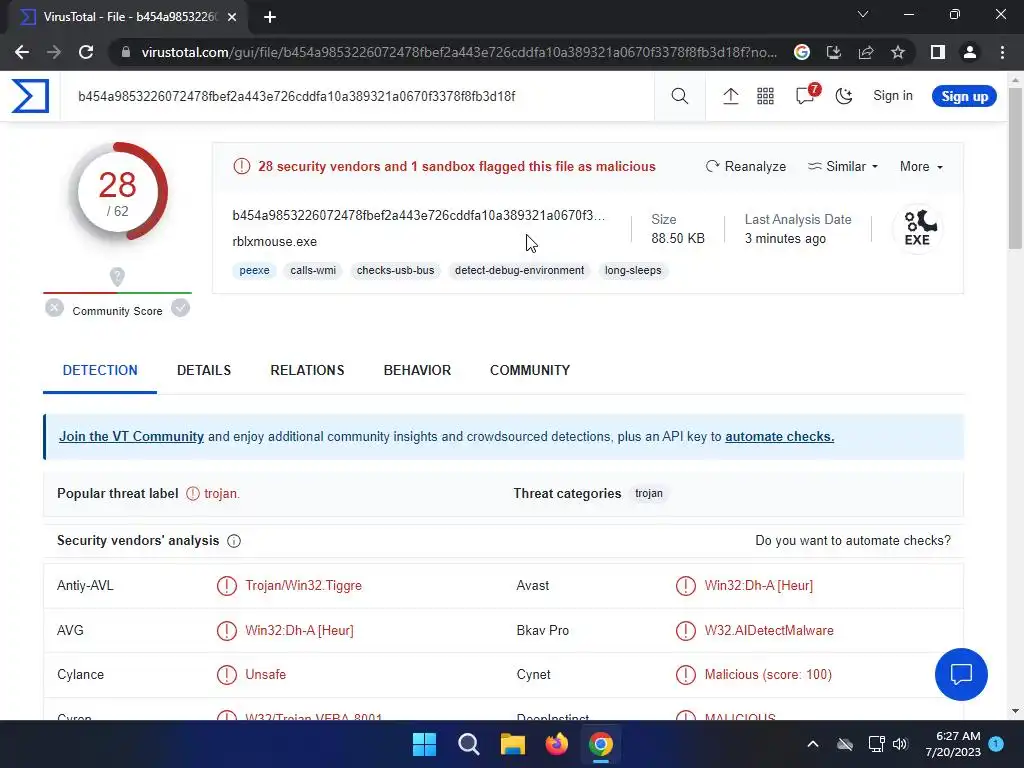Click the Google icon in address bar
Viewport: 1024px width, 768px height.
tap(802, 52)
